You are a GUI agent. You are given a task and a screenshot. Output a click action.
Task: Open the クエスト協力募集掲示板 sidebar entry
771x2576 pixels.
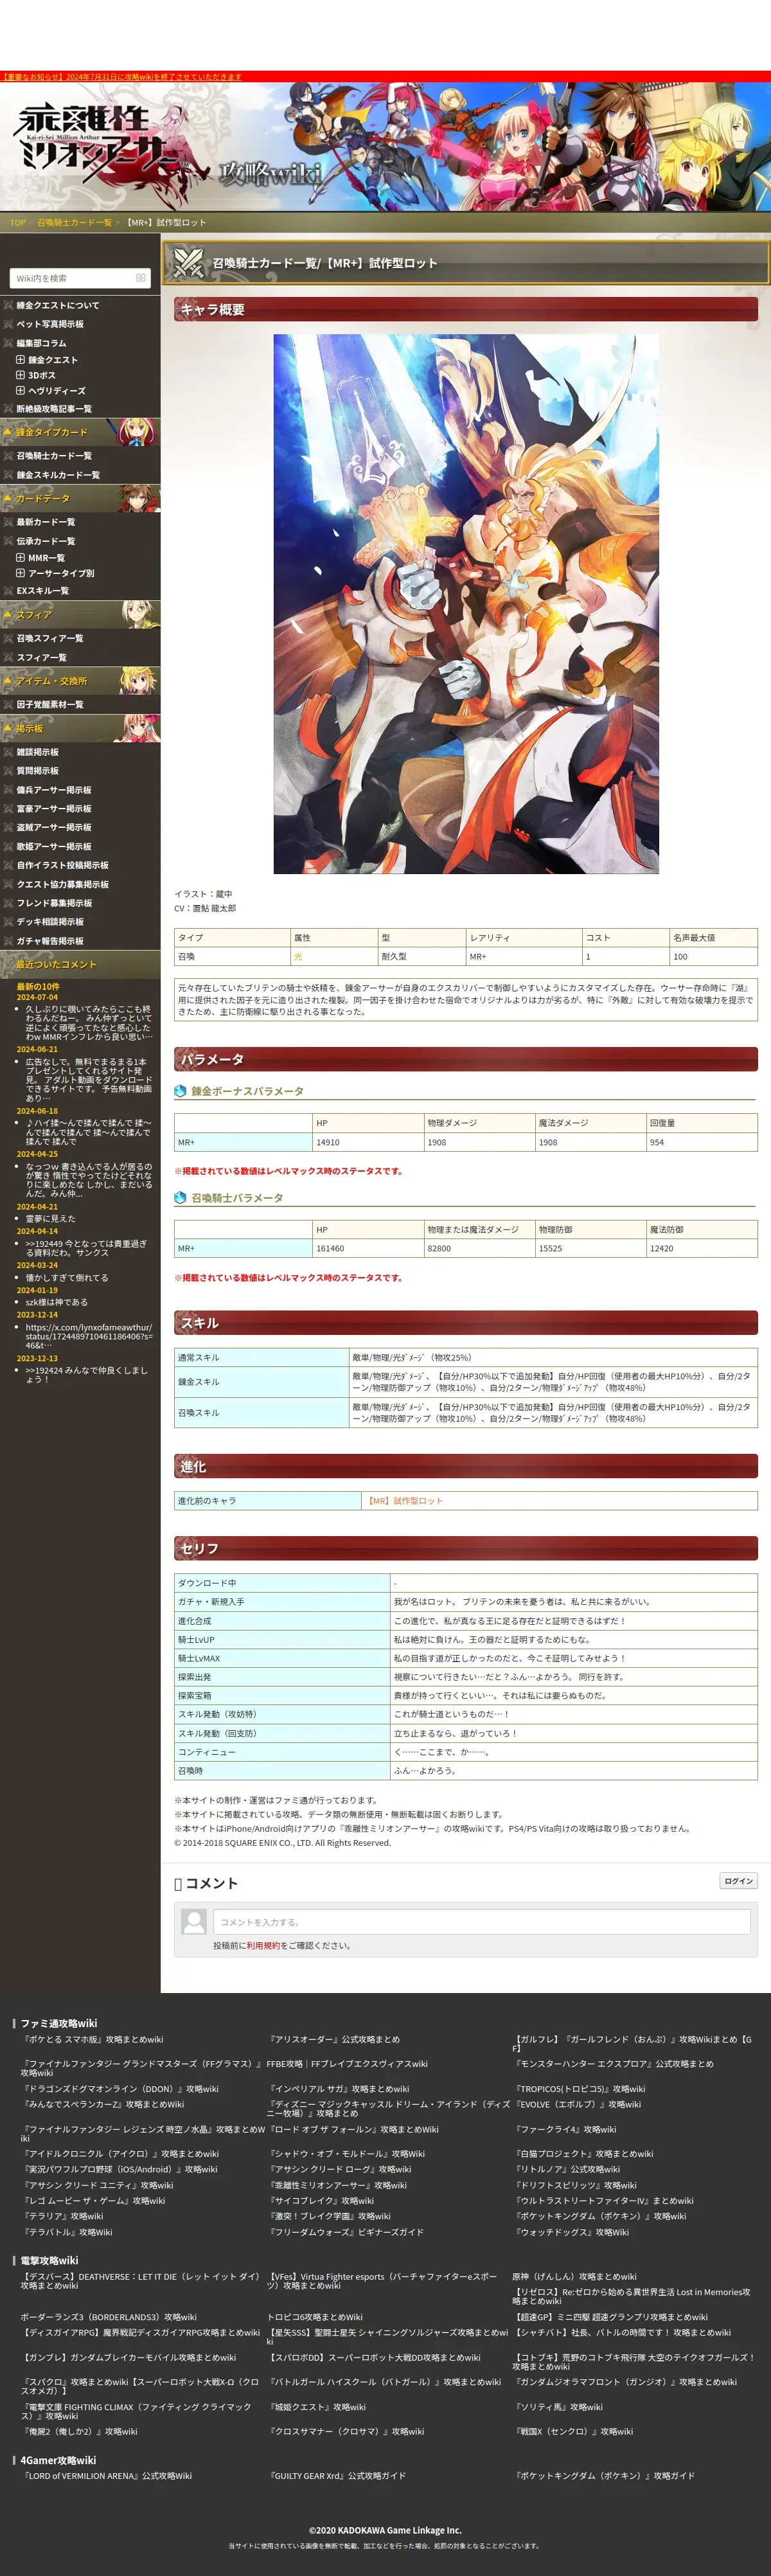(x=63, y=885)
